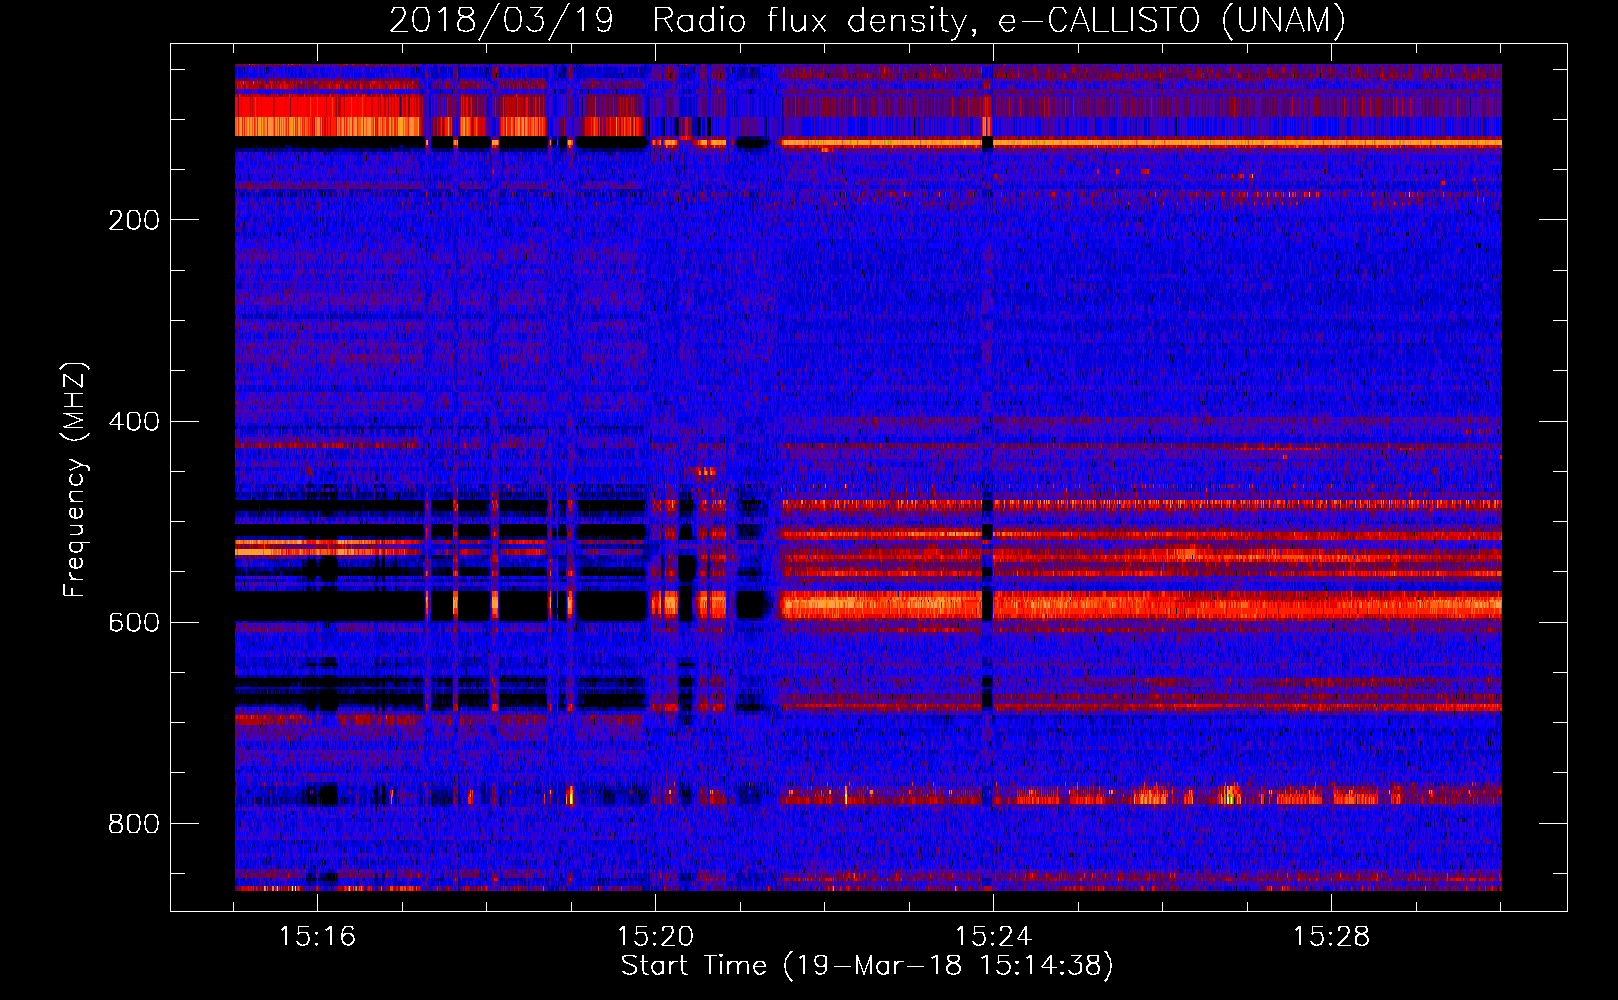Click the plot title 'Radio flux density, e-CALLISTO (UNAM)'

(999, 21)
